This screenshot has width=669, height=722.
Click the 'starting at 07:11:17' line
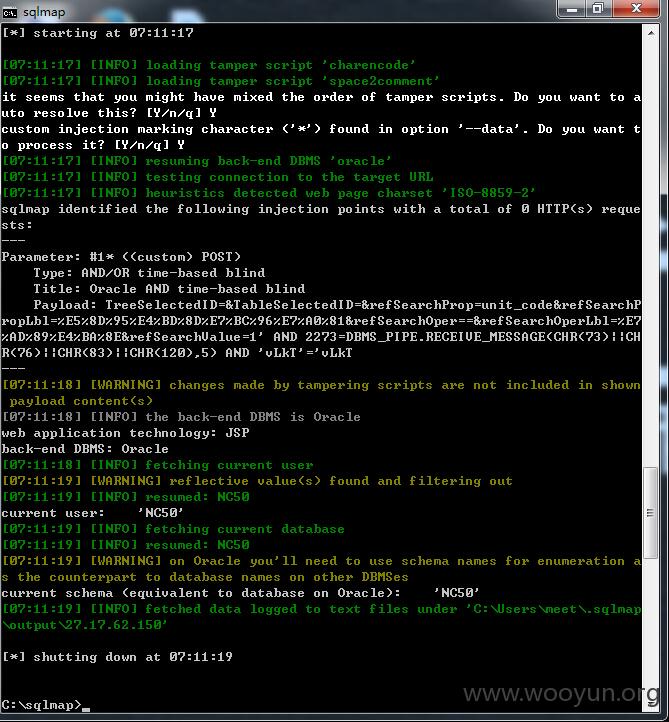[98, 33]
